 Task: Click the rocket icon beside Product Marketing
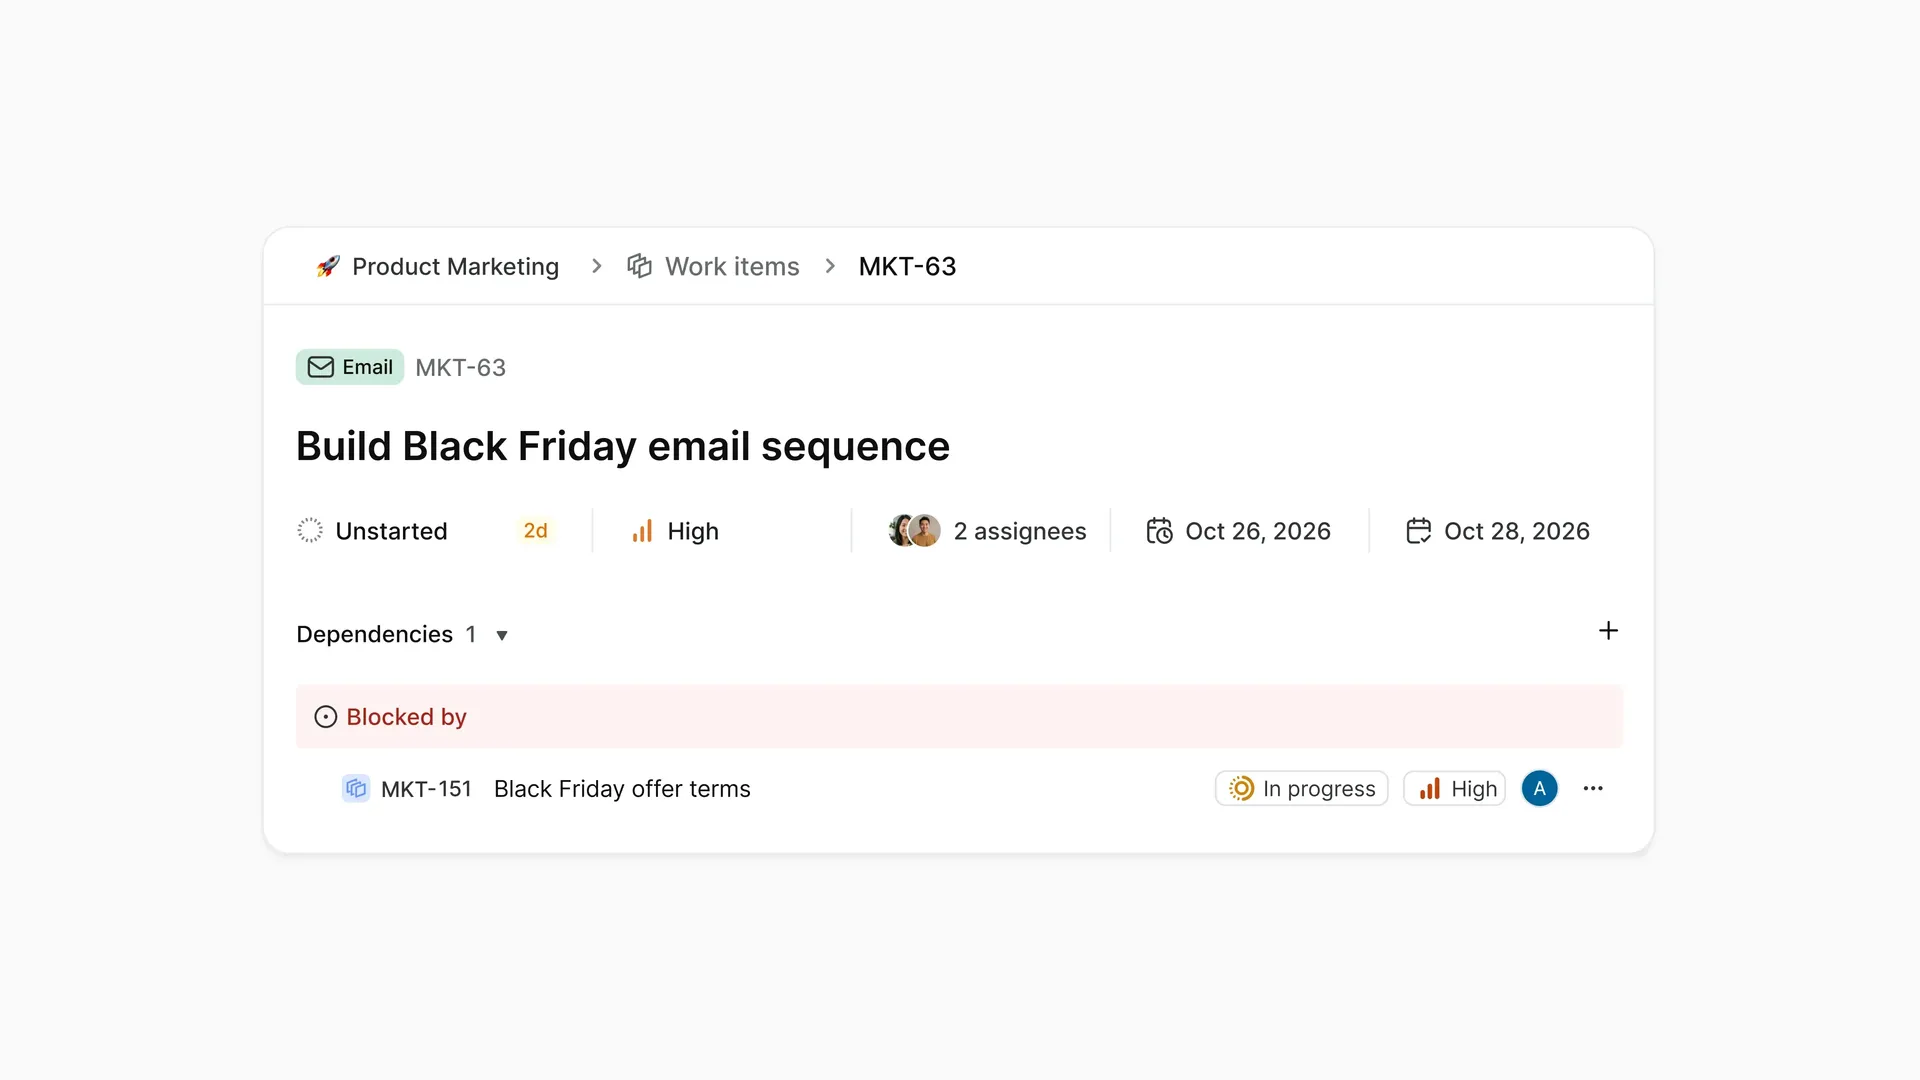pos(328,266)
